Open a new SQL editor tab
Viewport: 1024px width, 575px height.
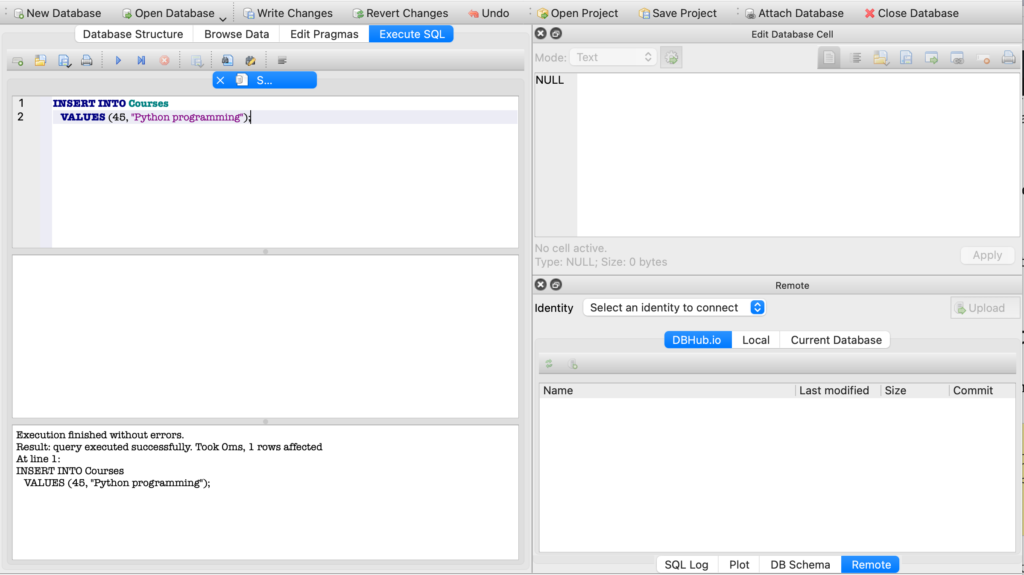coord(17,61)
